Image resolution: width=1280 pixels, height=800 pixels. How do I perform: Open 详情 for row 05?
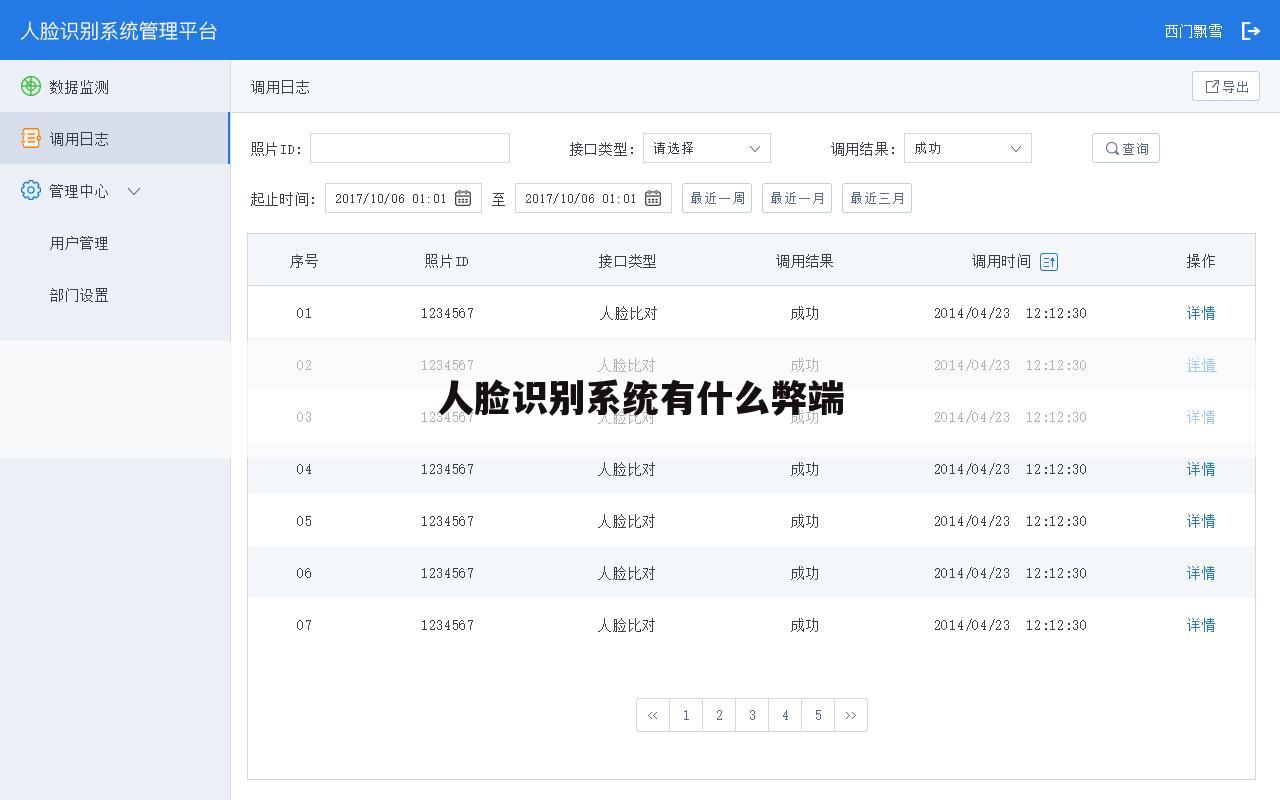(1201, 521)
